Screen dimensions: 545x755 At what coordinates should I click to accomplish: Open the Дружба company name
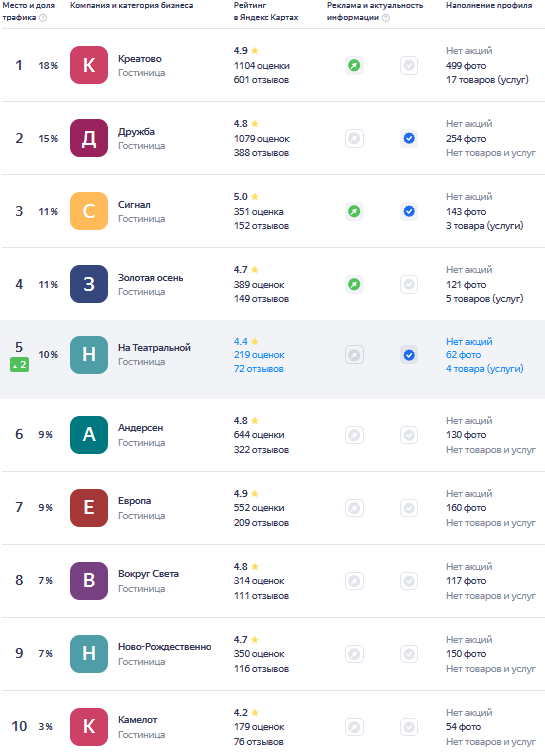click(136, 132)
